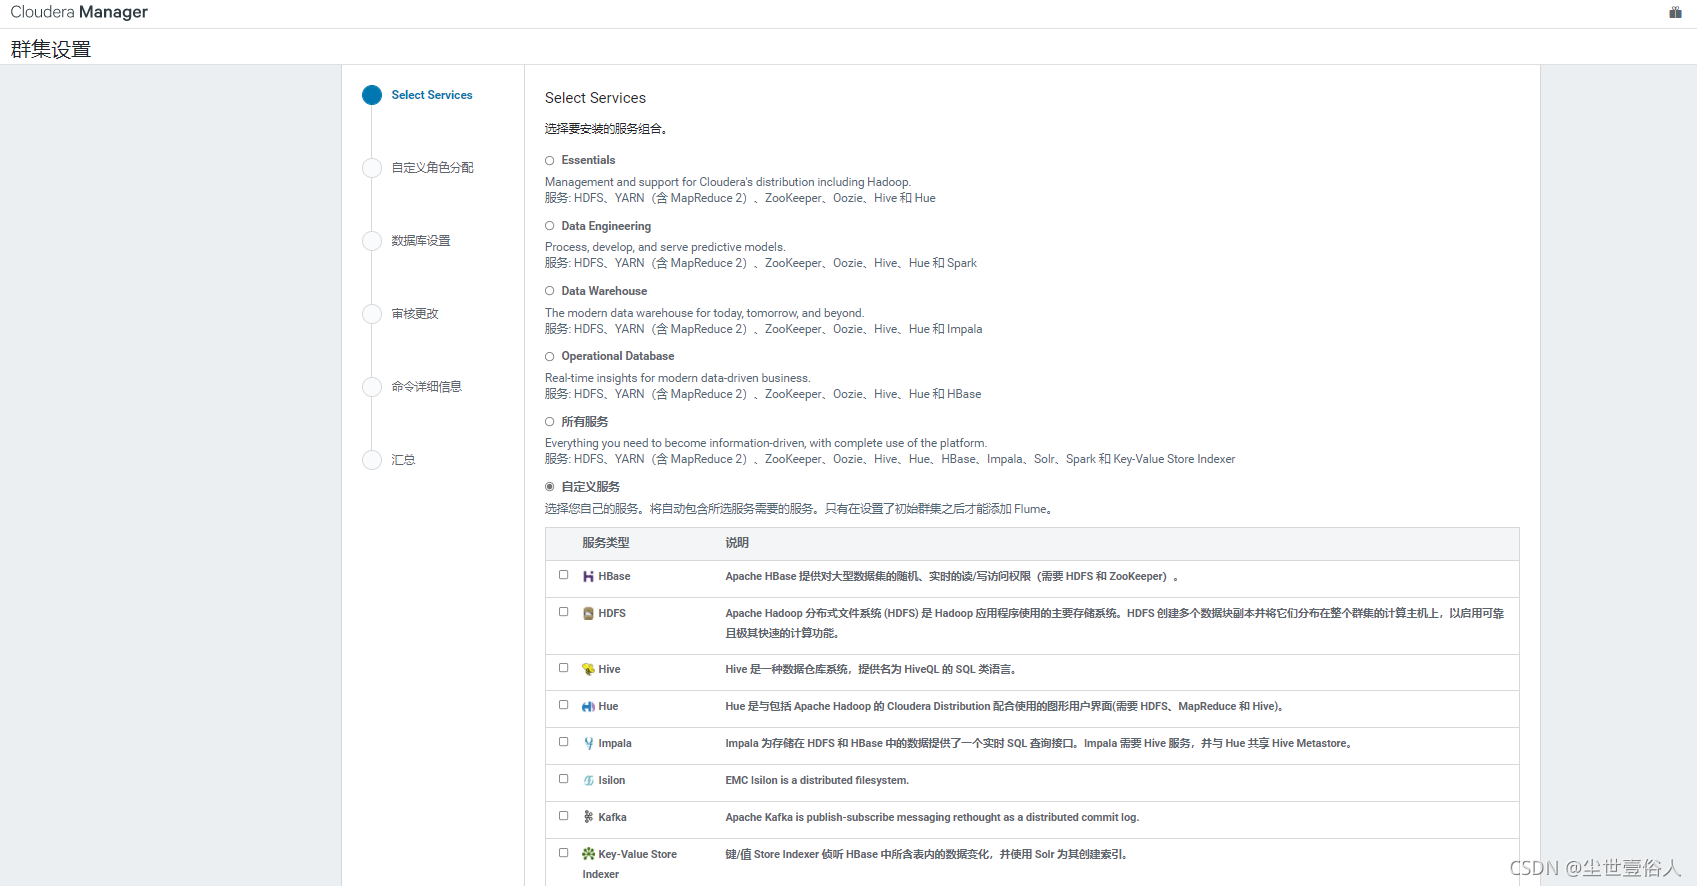Click the 所有服务 option label

click(585, 422)
